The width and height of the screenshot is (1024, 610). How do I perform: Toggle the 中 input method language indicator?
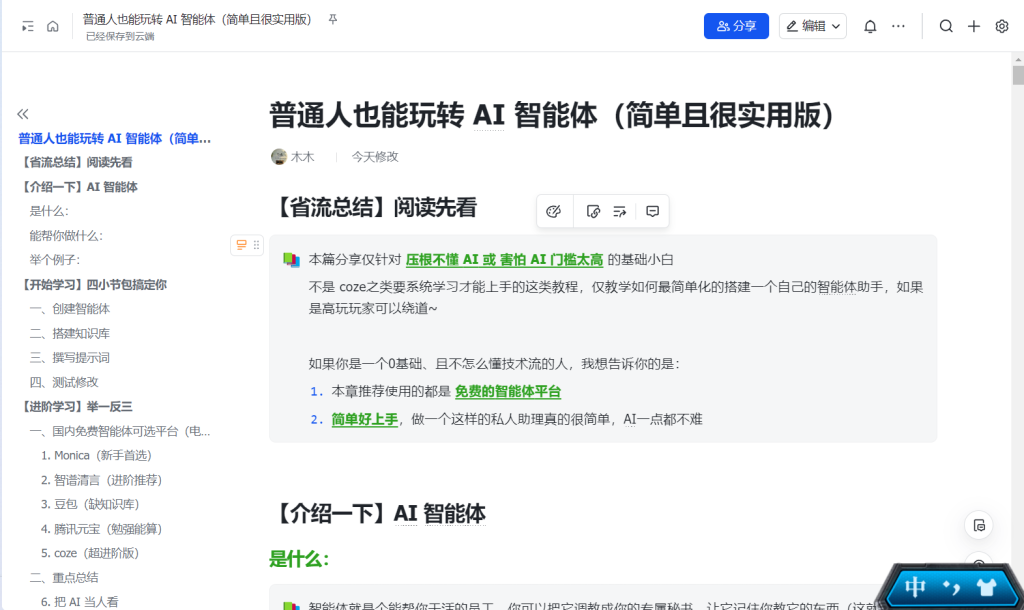915,587
